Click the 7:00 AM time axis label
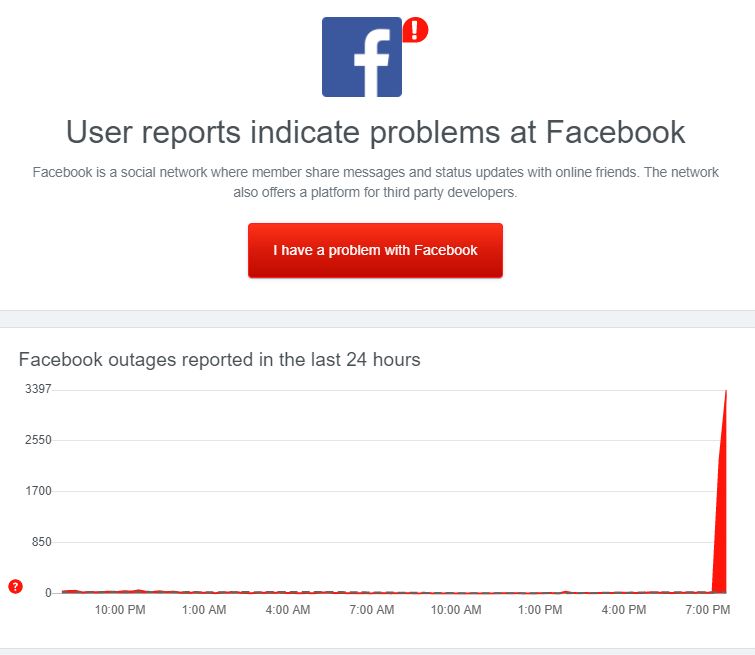Image resolution: width=755 pixels, height=655 pixels. coord(372,610)
